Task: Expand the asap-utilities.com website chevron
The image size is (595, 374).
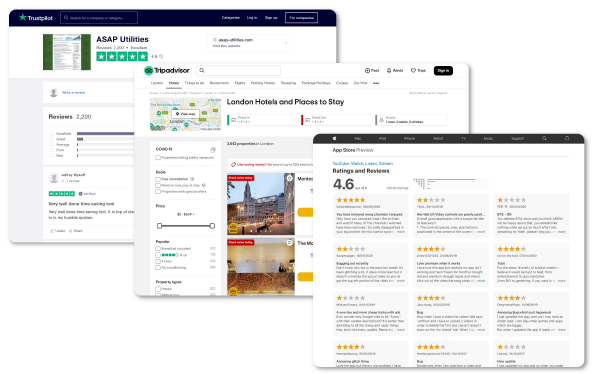Action: point(286,43)
